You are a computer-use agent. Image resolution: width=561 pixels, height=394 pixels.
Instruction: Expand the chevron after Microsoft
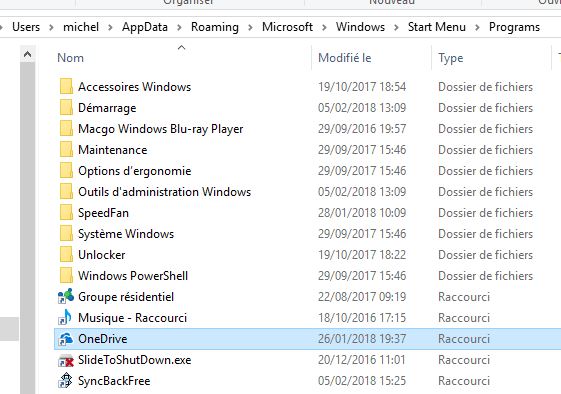(324, 27)
